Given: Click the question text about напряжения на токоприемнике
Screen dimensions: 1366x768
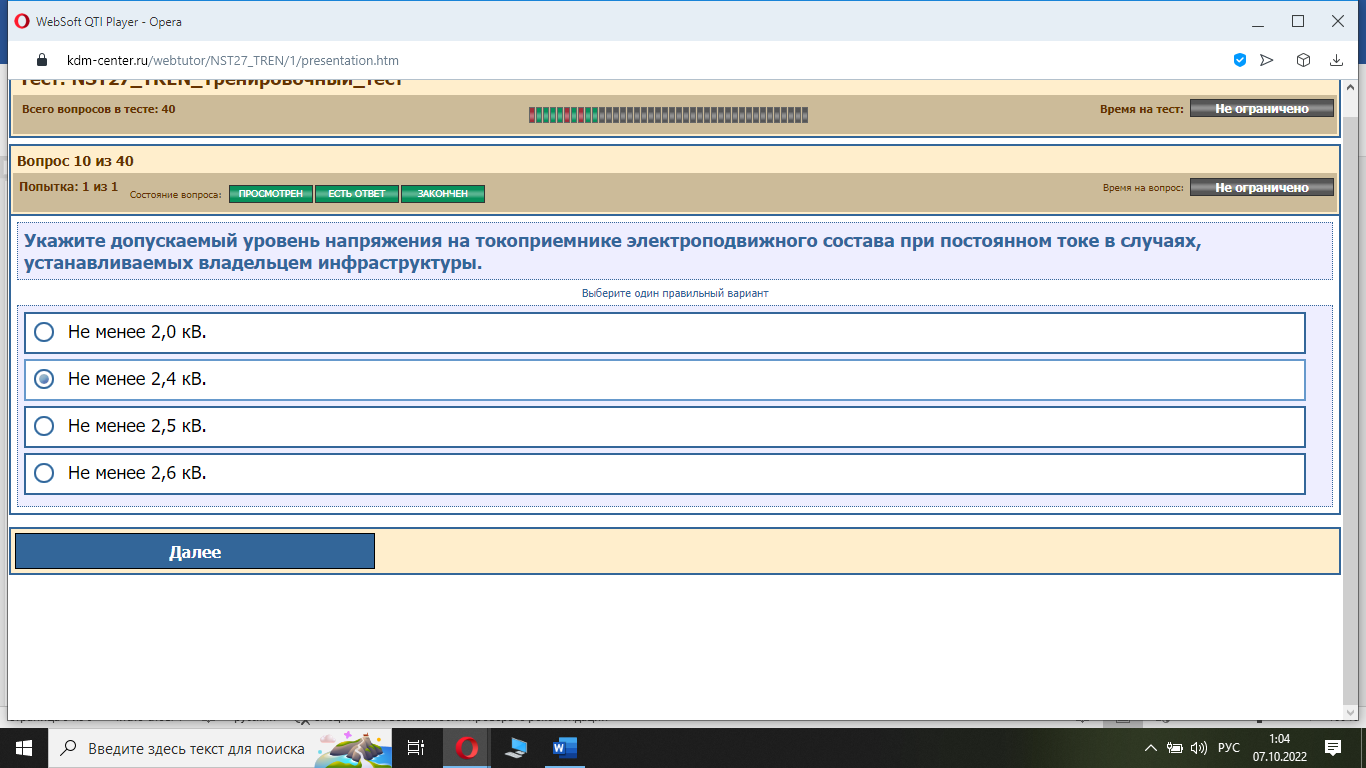Looking at the screenshot, I should pyautogui.click(x=612, y=253).
